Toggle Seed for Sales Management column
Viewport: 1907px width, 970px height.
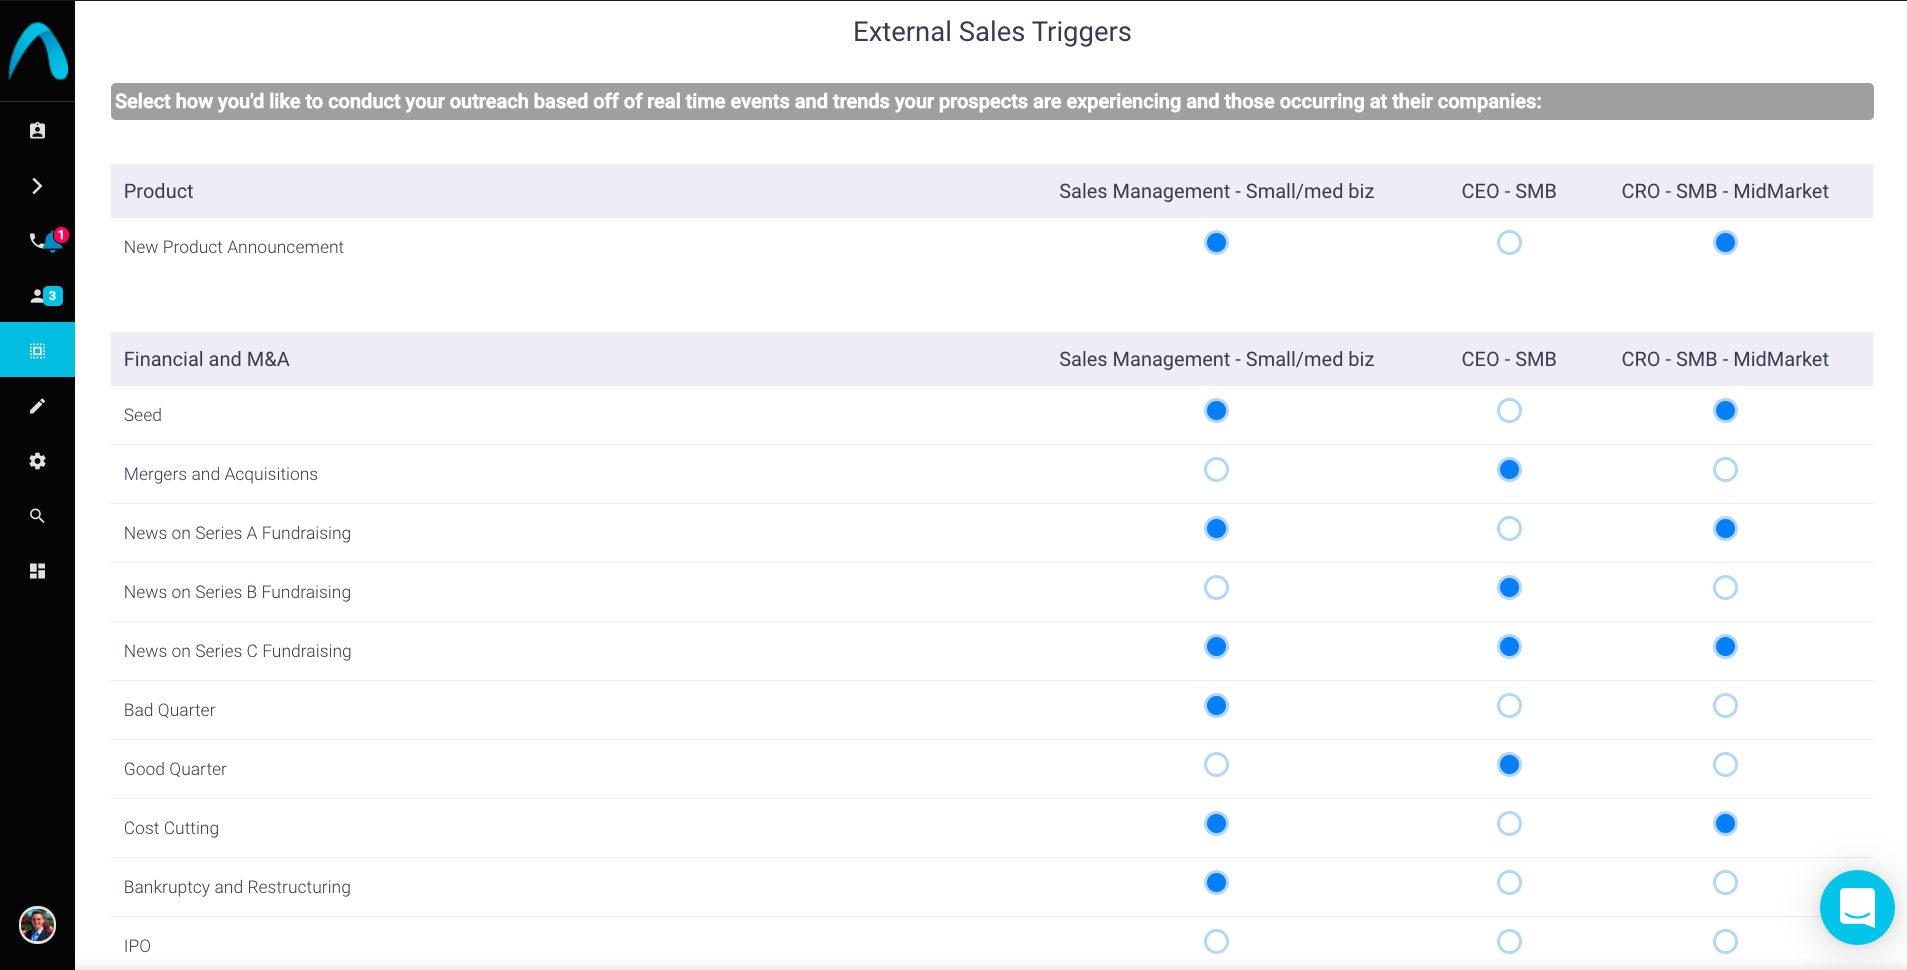click(1216, 411)
